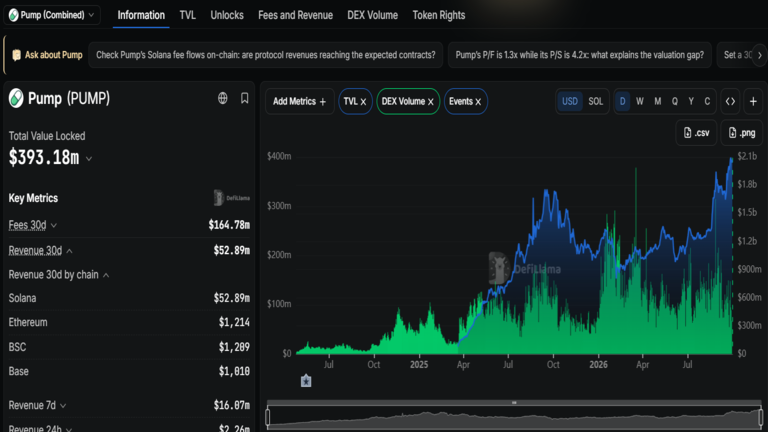Click the Pump logo beside protocol name
This screenshot has height=432, width=768.
point(16,98)
